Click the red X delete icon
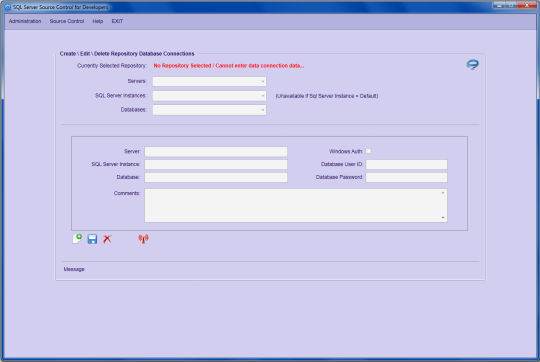Screen dimensions: 540x362 [x=107, y=239]
